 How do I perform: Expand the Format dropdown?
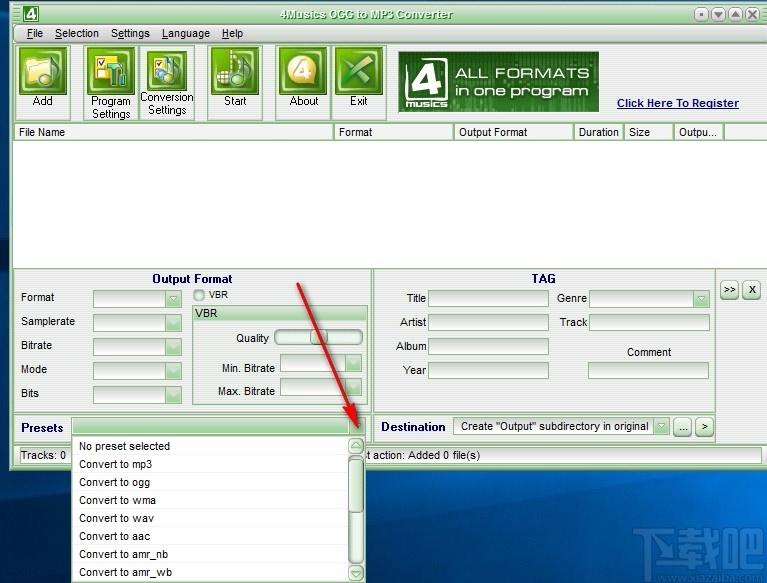(173, 299)
